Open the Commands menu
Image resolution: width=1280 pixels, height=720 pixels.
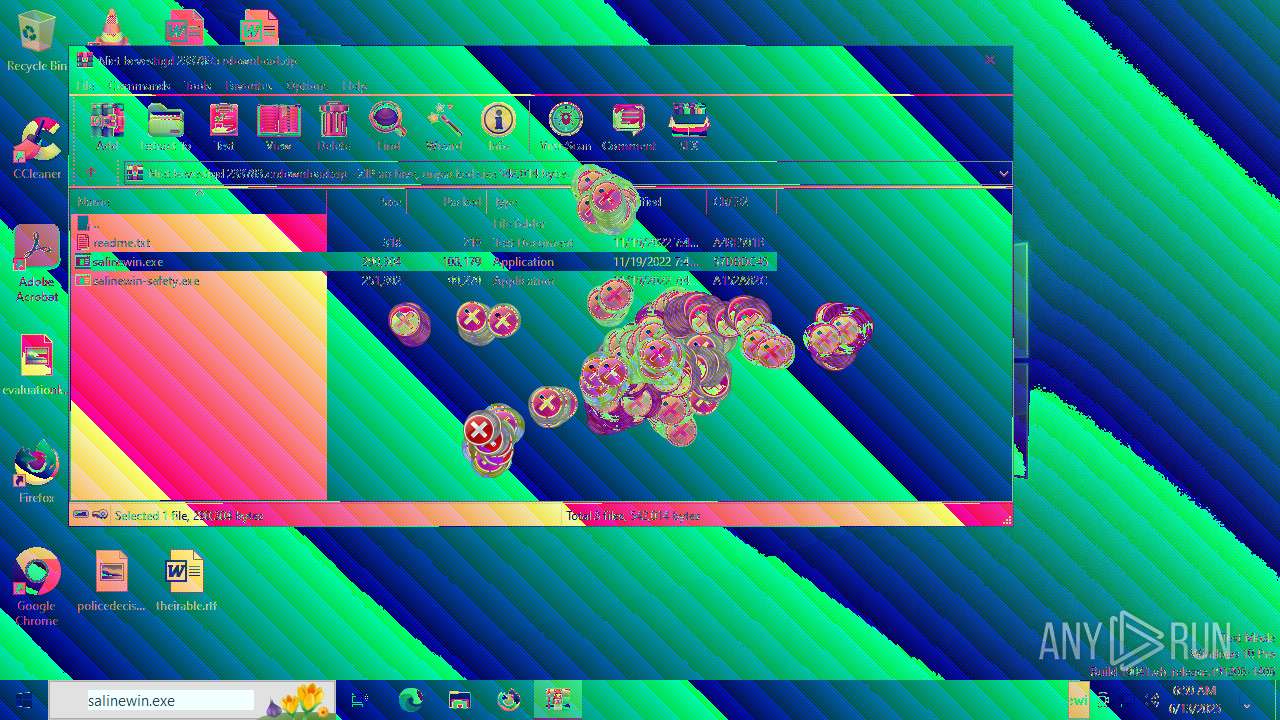click(139, 86)
